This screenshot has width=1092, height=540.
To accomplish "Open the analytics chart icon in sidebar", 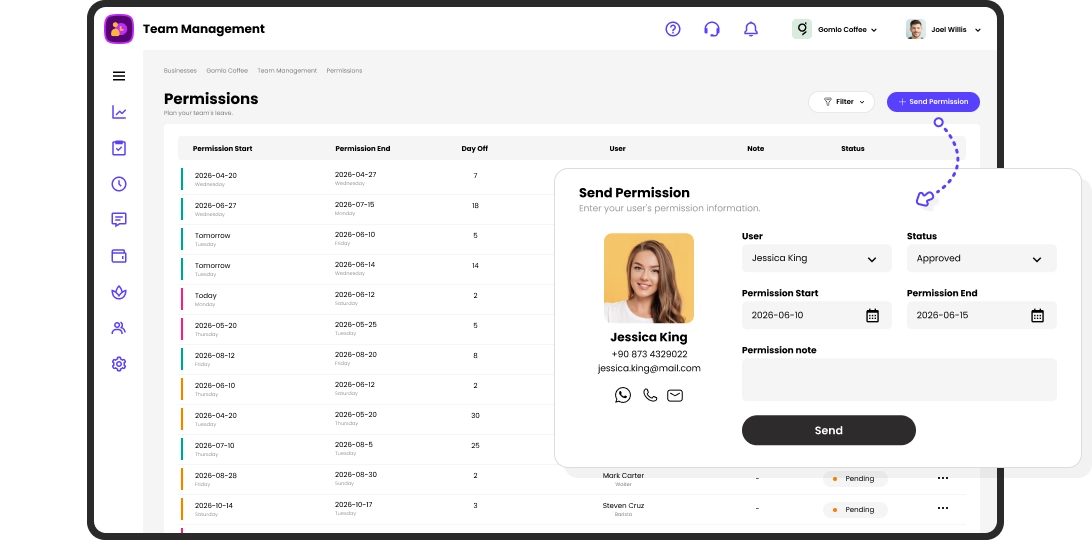I will click(x=119, y=112).
